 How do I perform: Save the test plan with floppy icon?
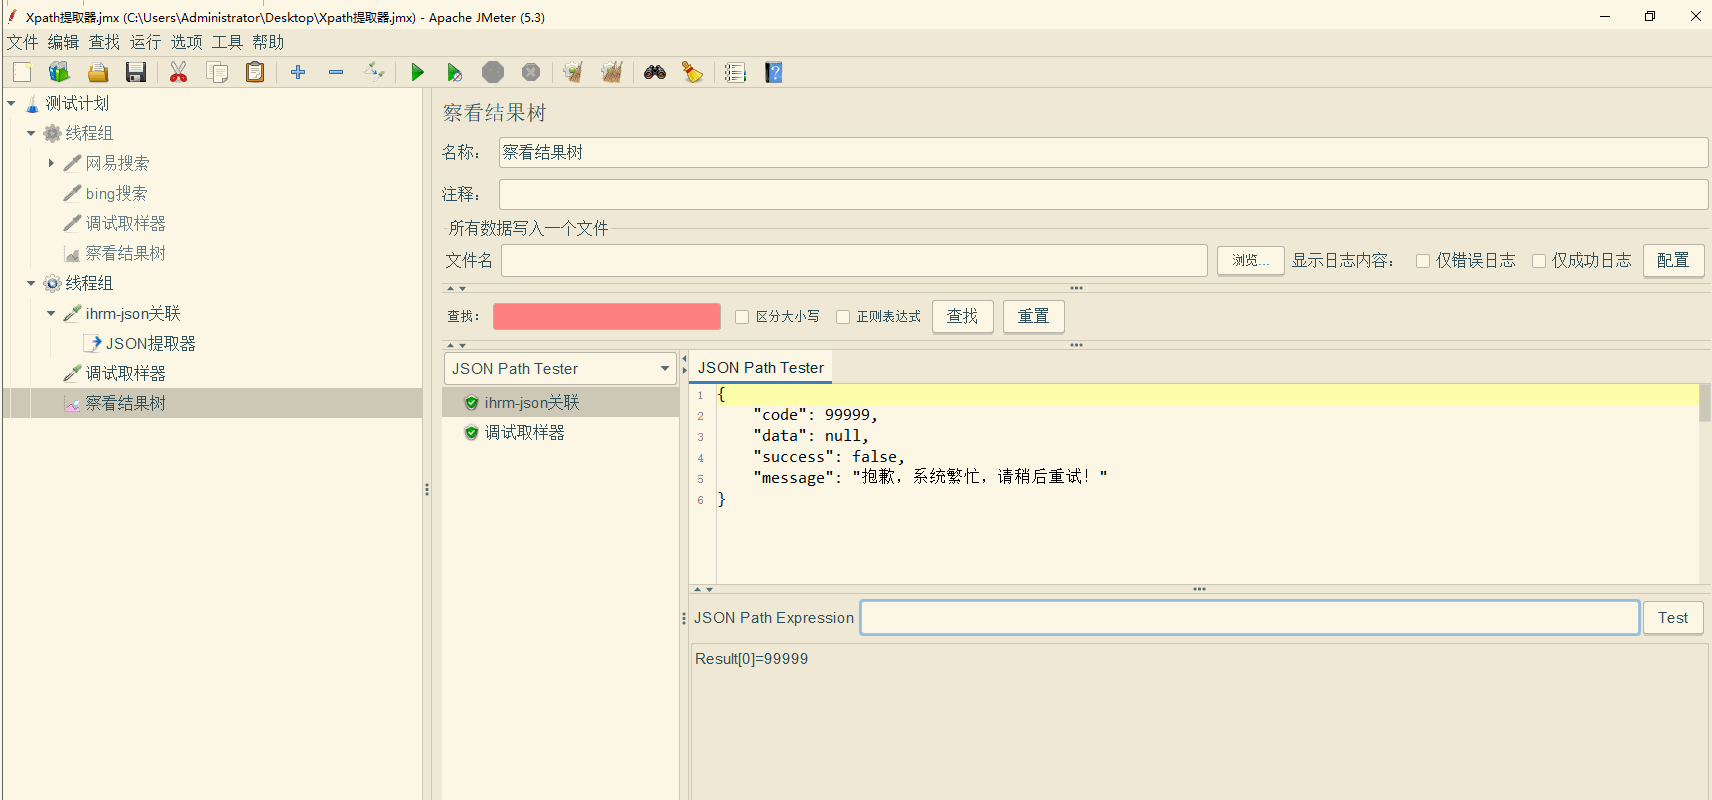pyautogui.click(x=136, y=72)
